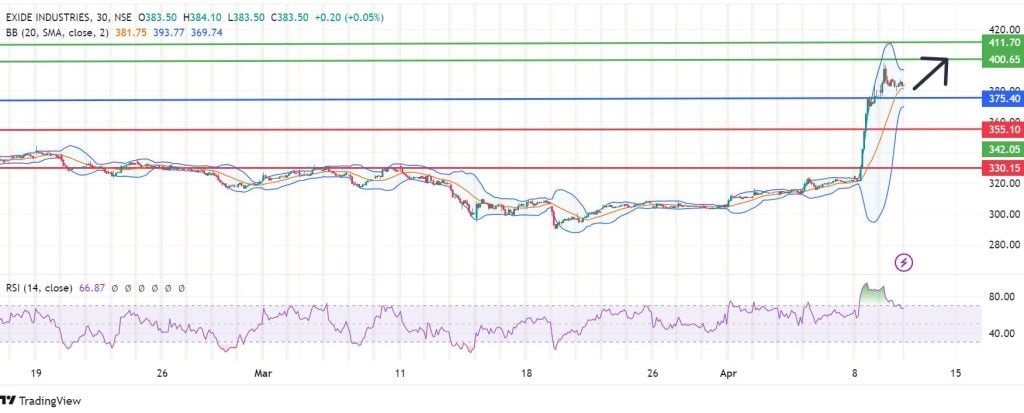Select the 400.65 green price label

(1002, 59)
